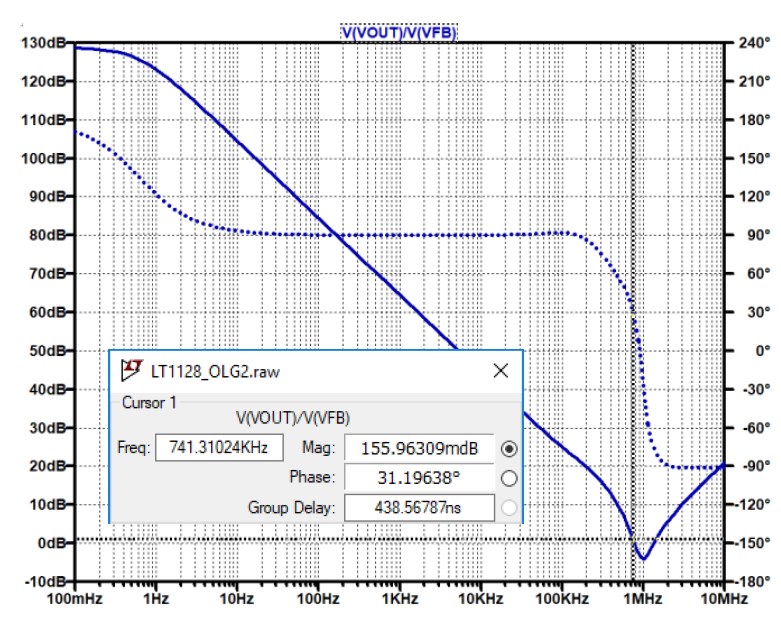The image size is (781, 617).
Task: Click the Mag field showing 155.96309mdB
Action: [419, 448]
